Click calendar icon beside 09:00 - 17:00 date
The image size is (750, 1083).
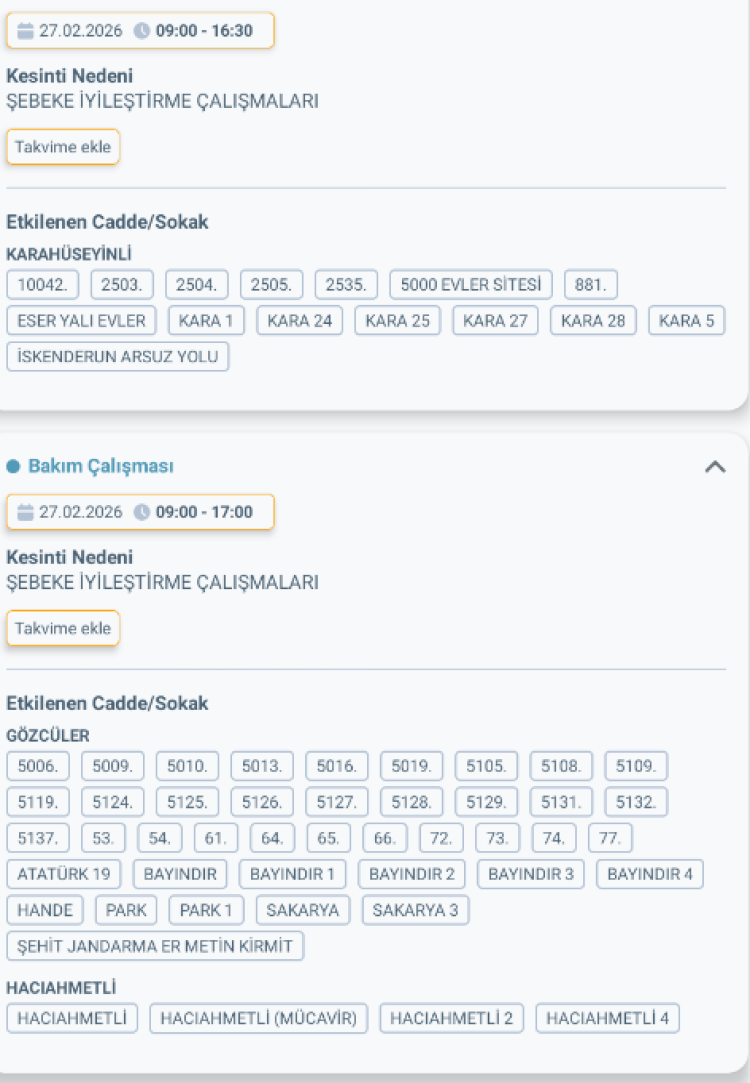(x=26, y=513)
